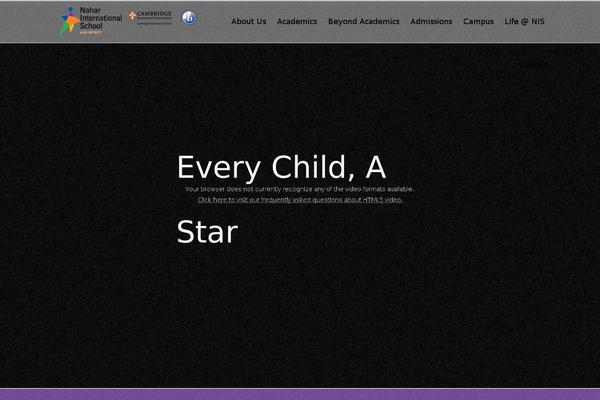Open the Beyond Academics menu
The height and width of the screenshot is (400, 600).
364,21
